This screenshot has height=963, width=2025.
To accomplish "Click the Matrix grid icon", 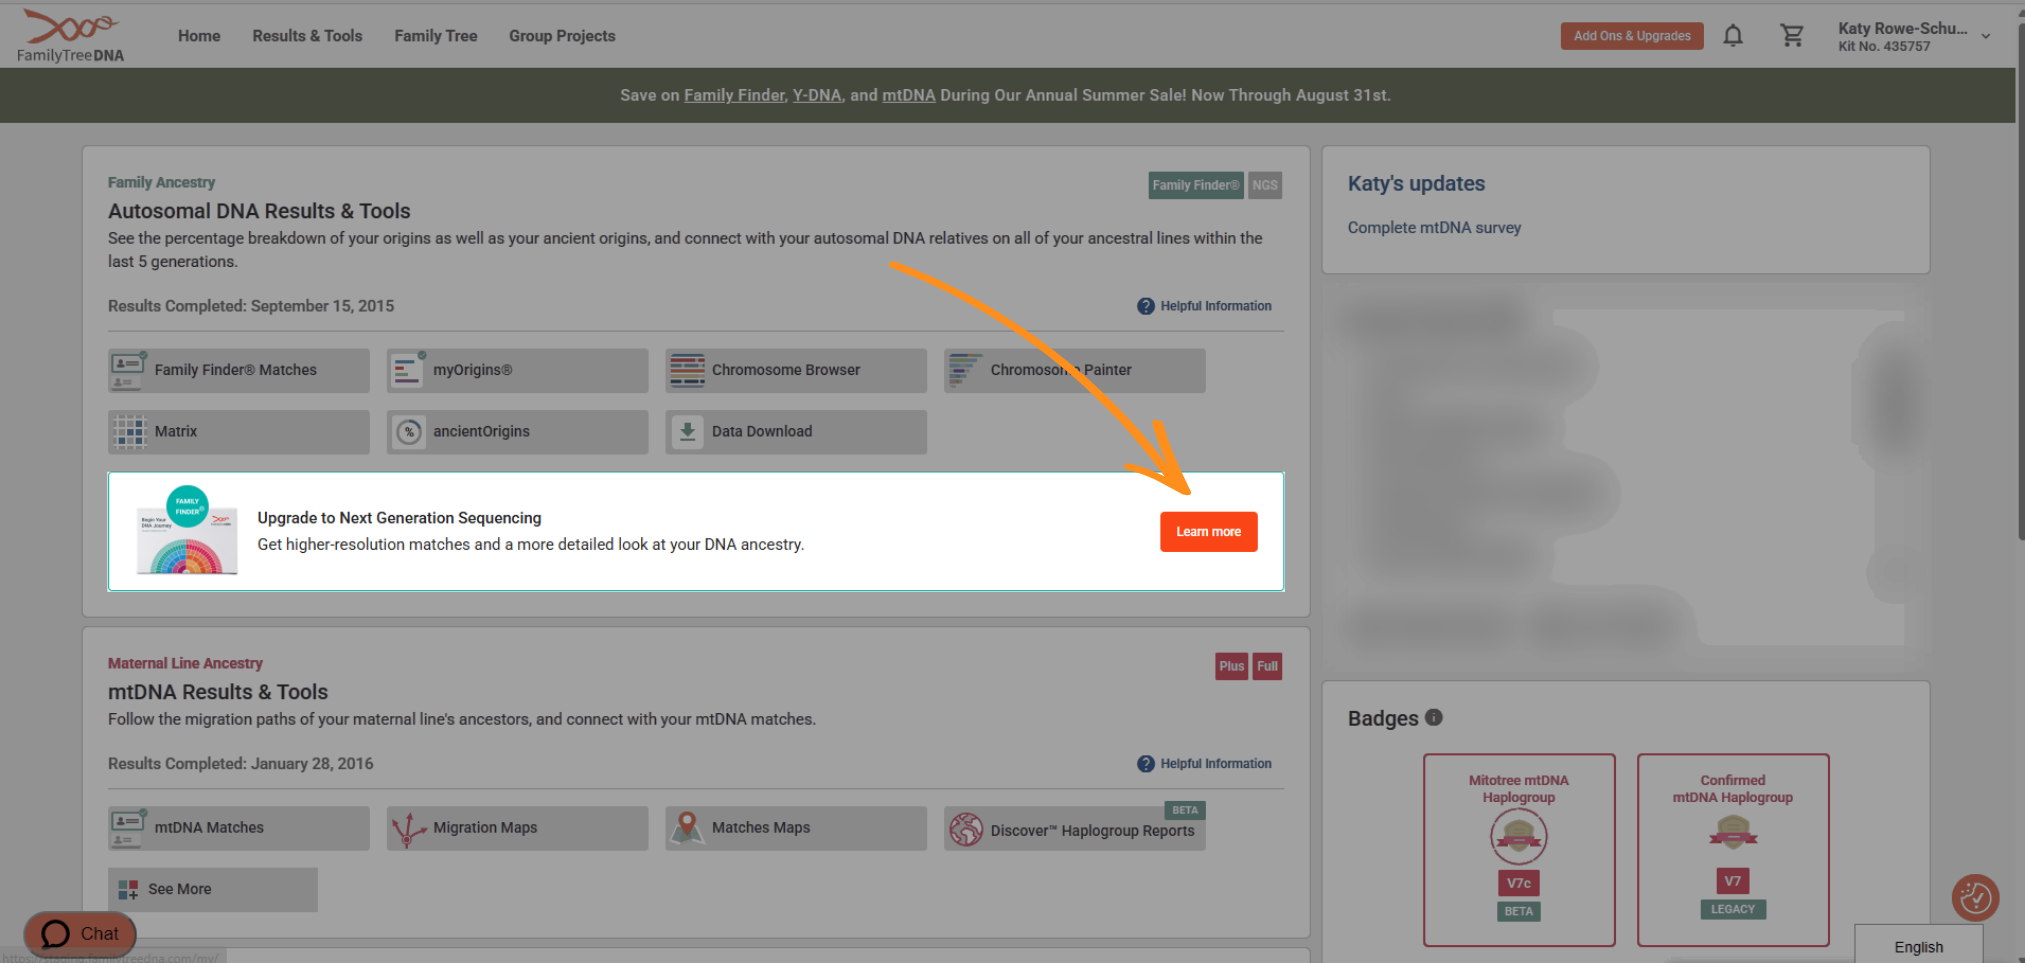I will pos(129,432).
